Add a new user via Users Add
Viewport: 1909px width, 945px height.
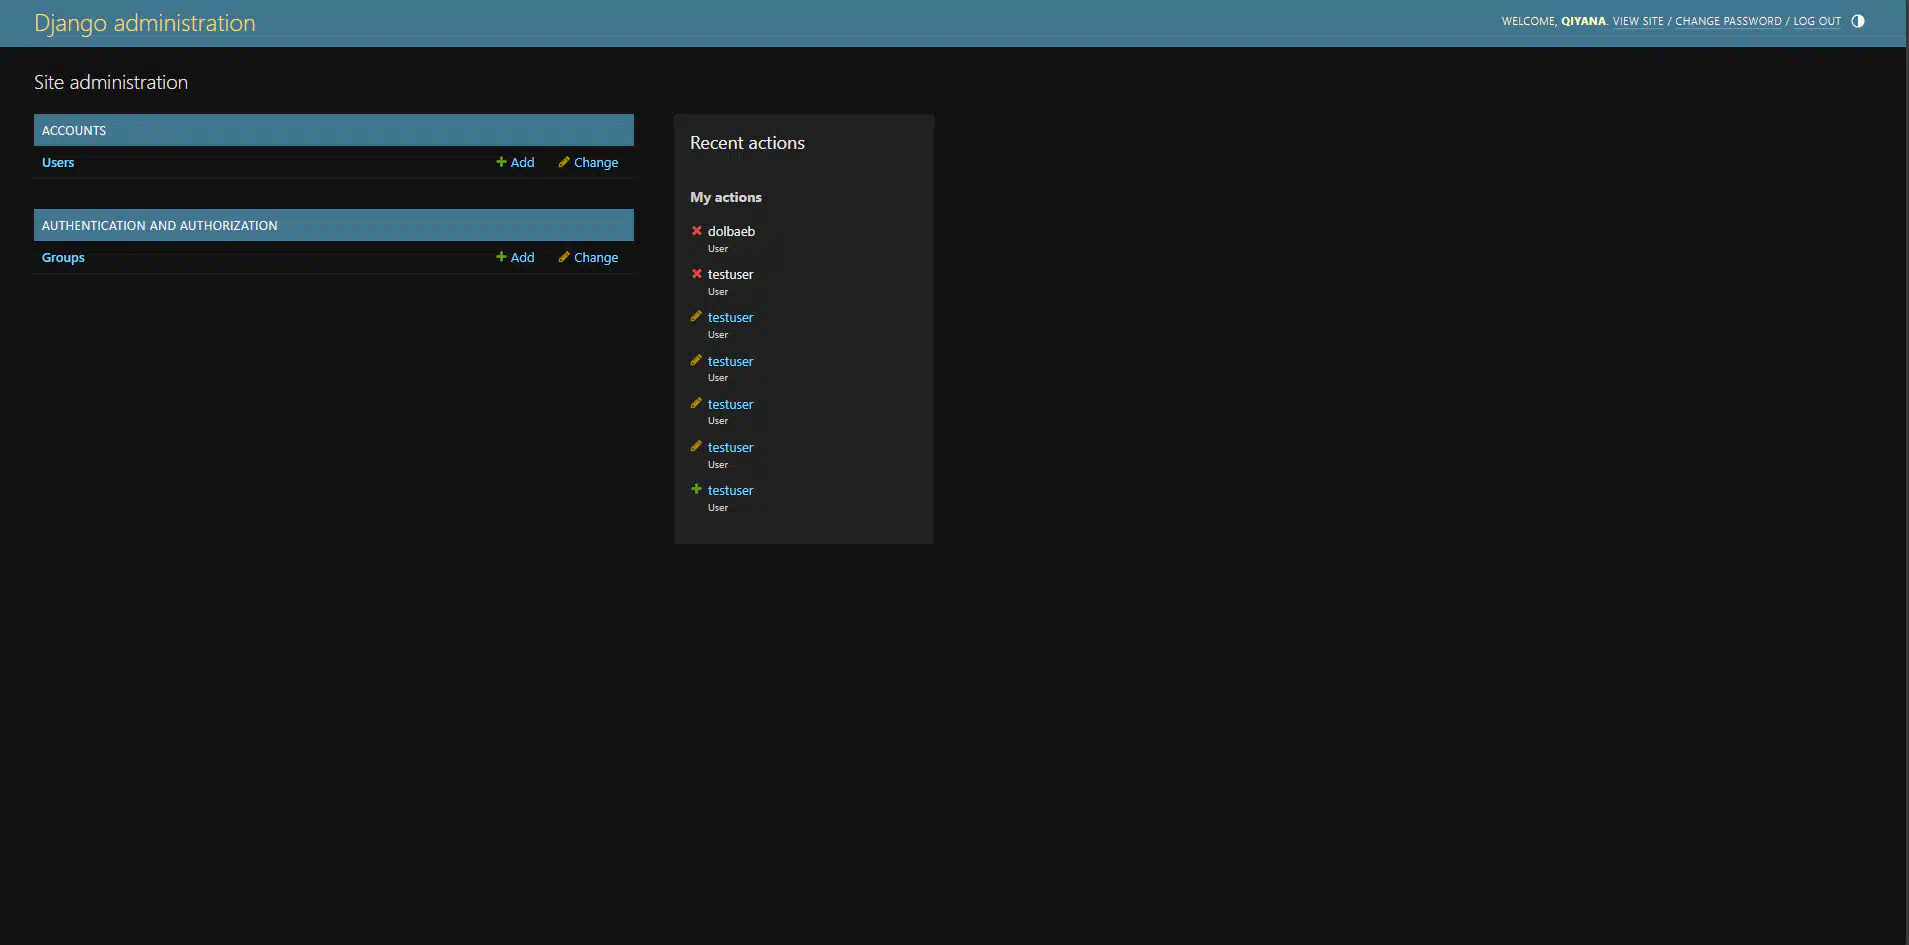[515, 162]
